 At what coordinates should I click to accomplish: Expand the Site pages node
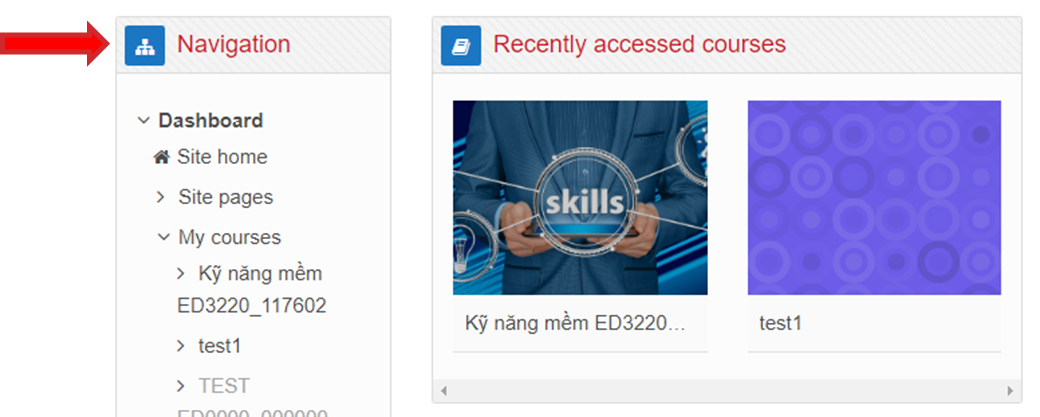[x=161, y=197]
